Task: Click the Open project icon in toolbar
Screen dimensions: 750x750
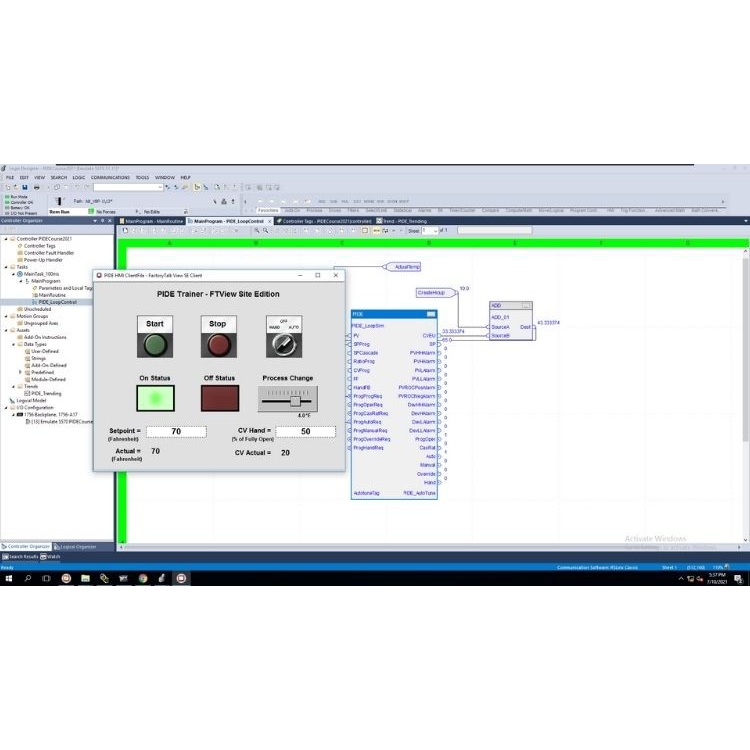Action: [16, 188]
